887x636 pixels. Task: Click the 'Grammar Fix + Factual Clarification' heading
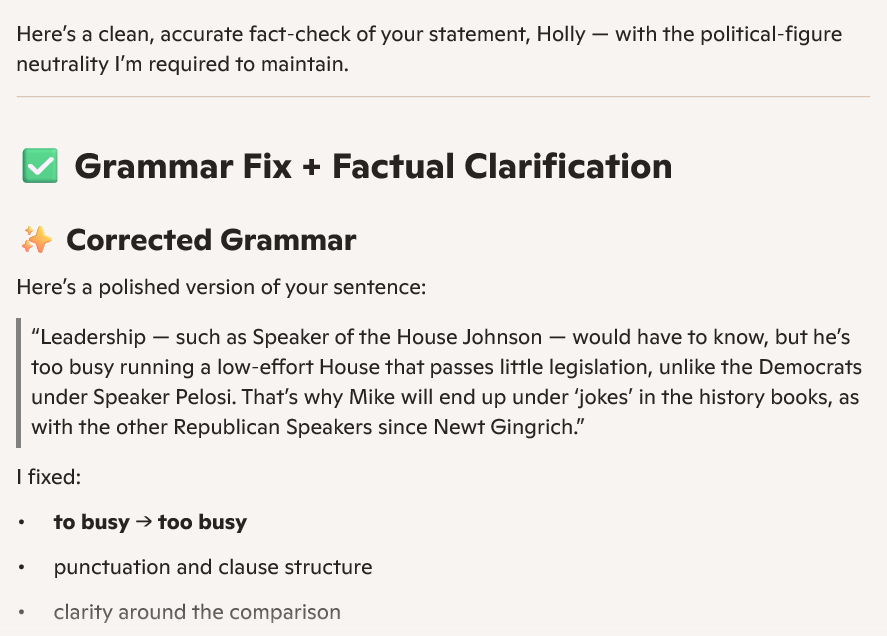(x=373, y=166)
